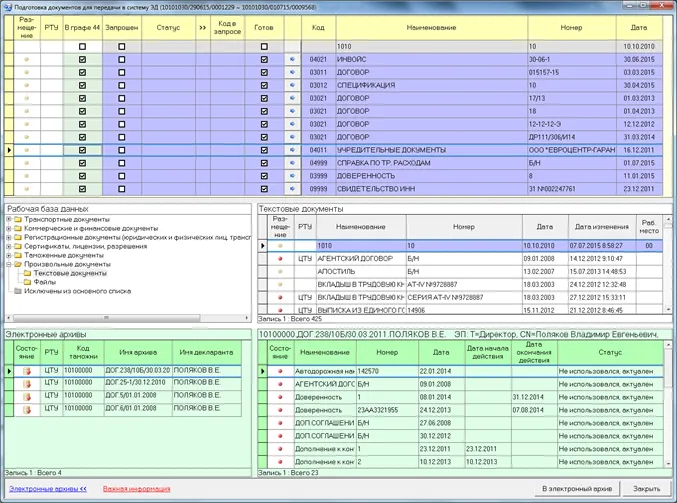Toggle Готов checkbox in top 1010 row
The height and width of the screenshot is (503, 677).
pyautogui.click(x=264, y=47)
